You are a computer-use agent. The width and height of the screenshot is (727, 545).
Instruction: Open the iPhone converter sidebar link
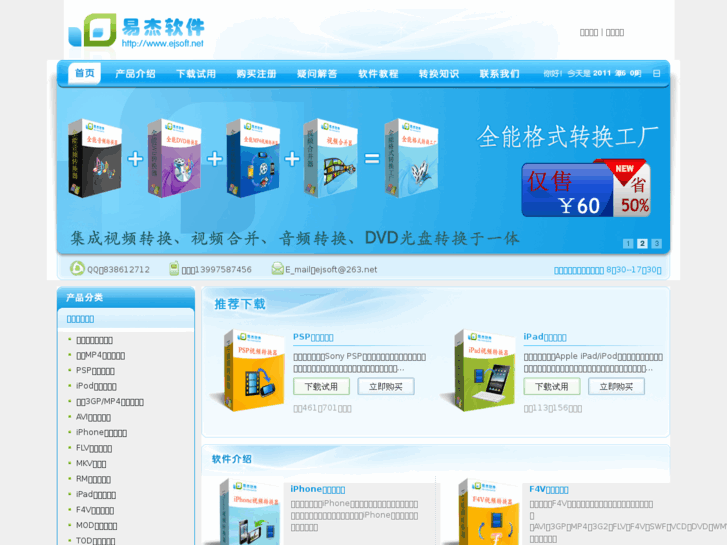[102, 433]
